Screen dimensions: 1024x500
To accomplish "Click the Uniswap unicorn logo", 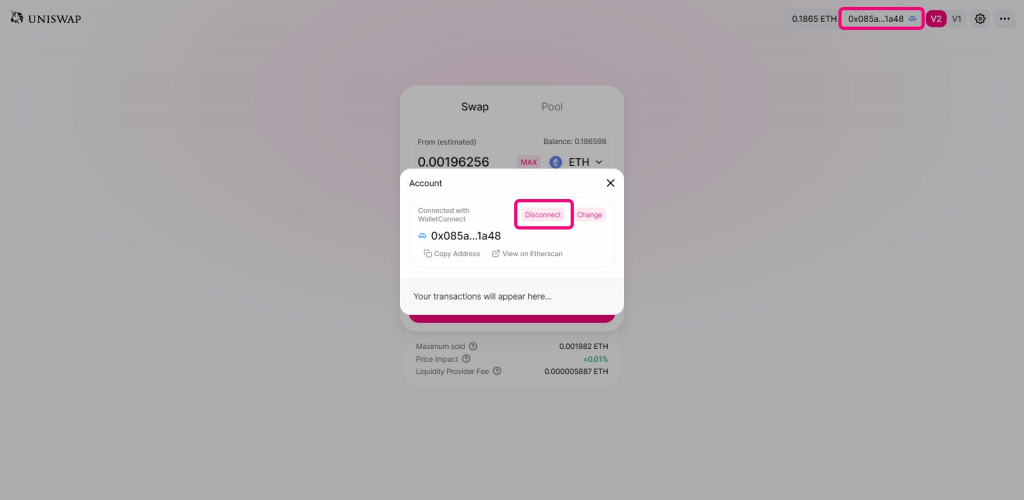I will [17, 18].
